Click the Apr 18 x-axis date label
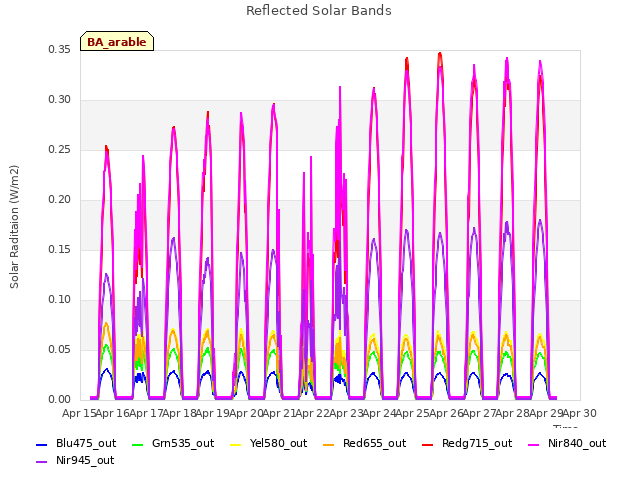The height and width of the screenshot is (480, 640). 180,413
